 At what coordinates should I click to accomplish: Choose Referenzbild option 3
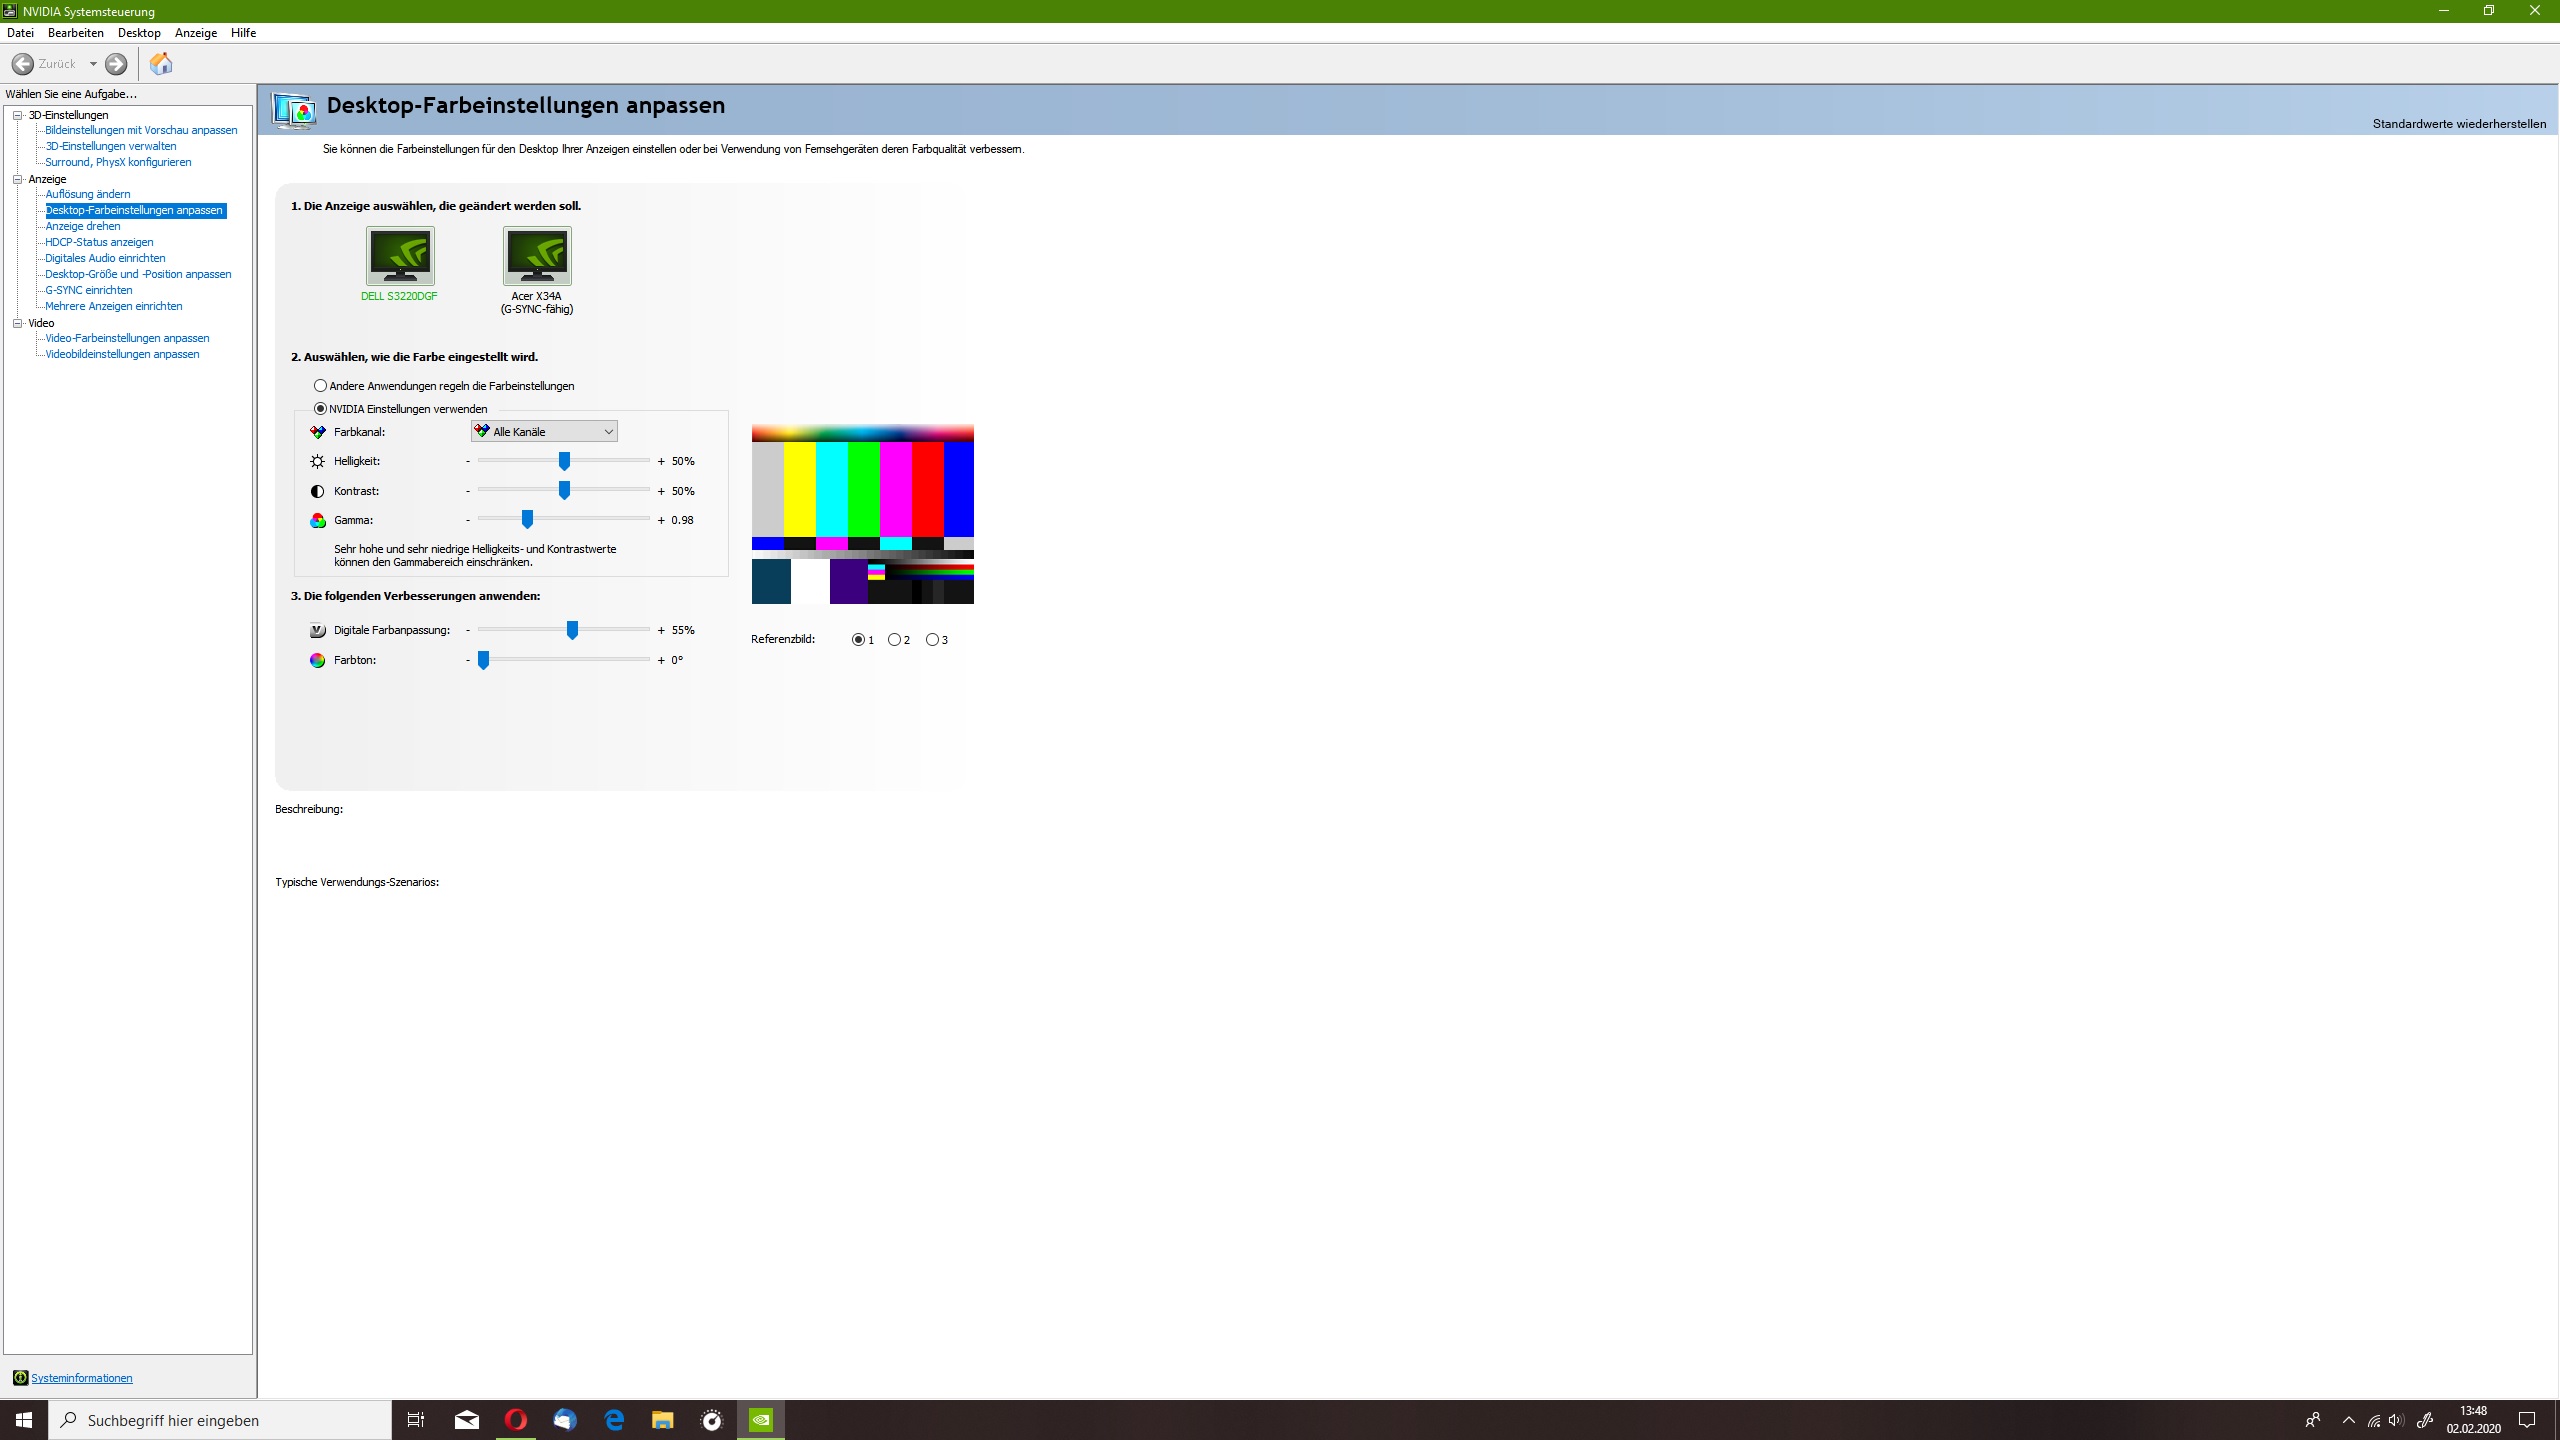[x=933, y=640]
